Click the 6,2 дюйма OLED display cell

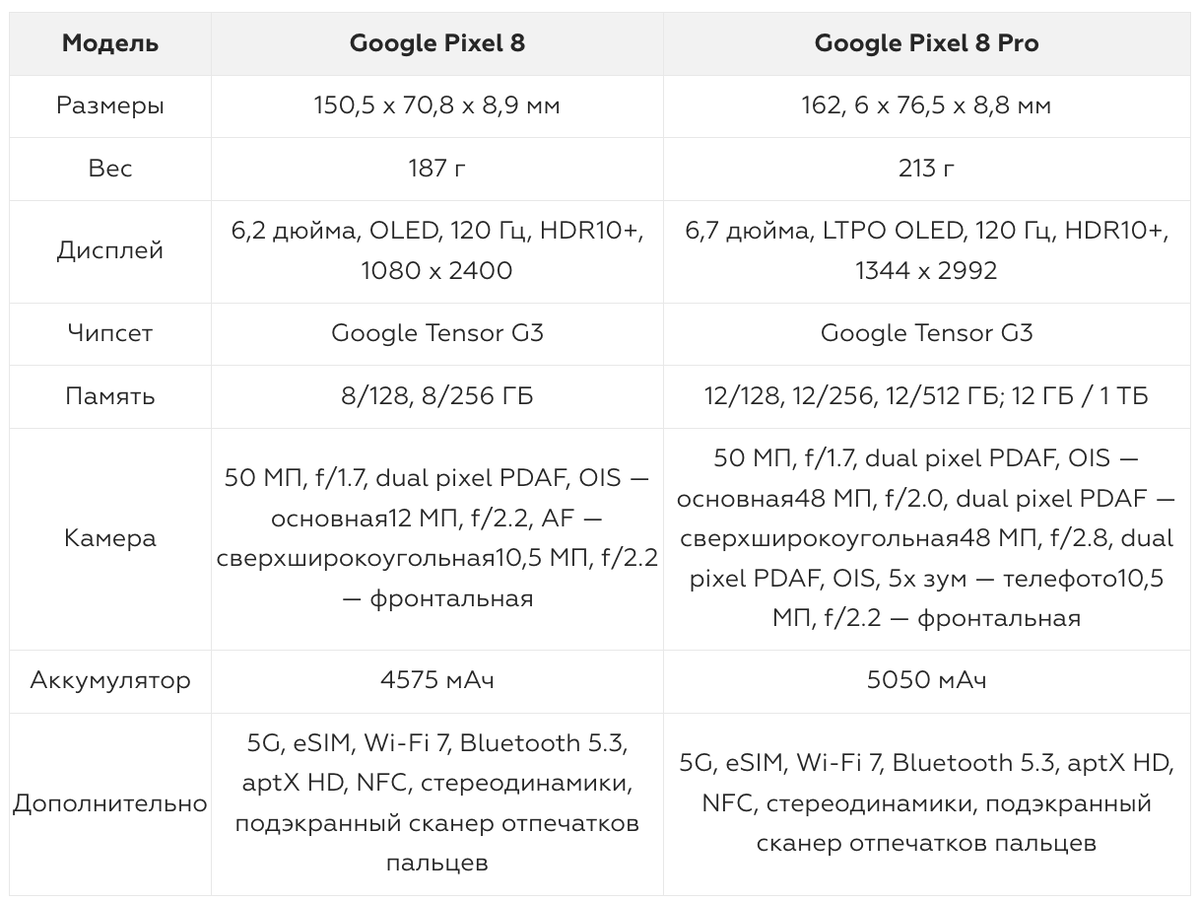point(437,251)
